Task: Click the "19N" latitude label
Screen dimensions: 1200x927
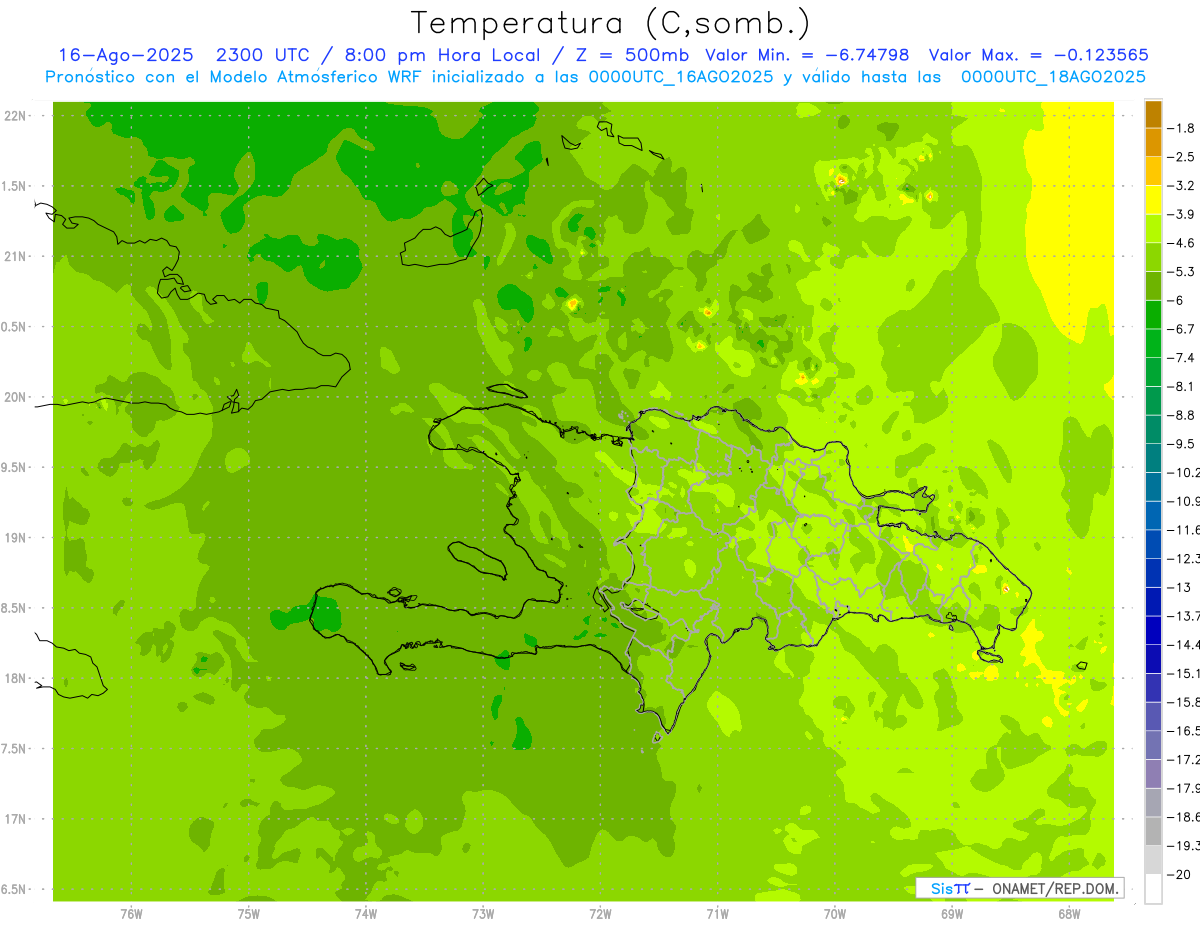Action: click(15, 538)
